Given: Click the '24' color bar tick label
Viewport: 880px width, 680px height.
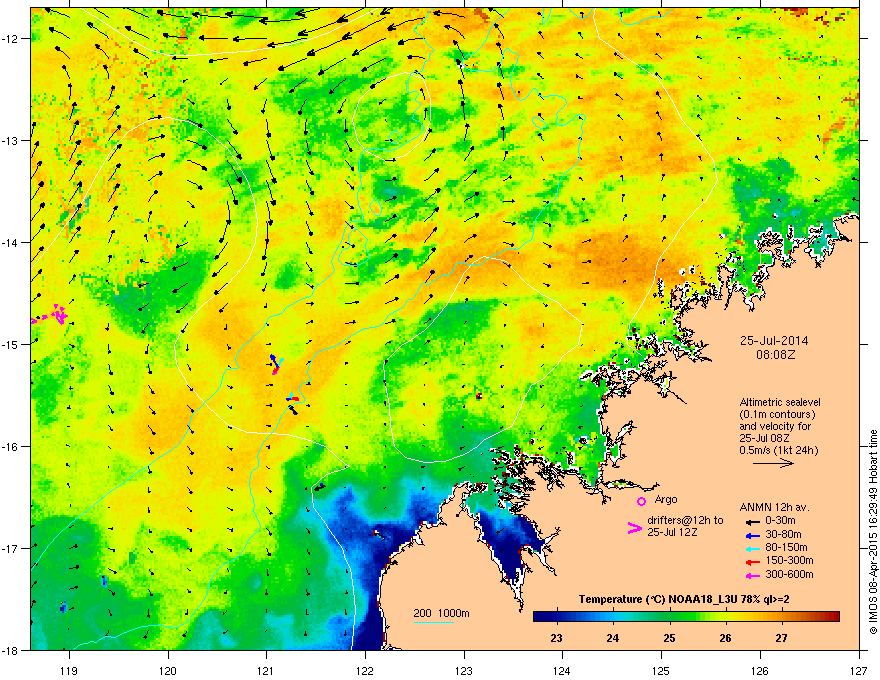Looking at the screenshot, I should (x=613, y=638).
